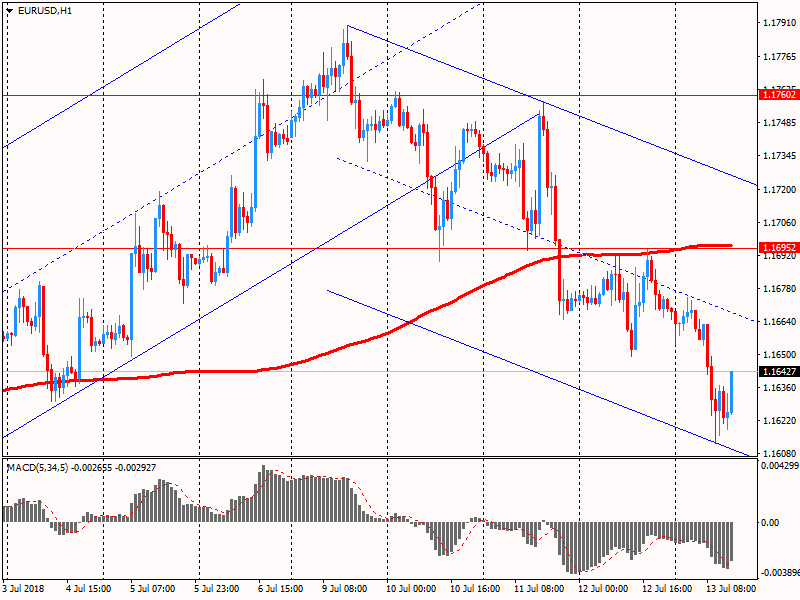Click MACD scale zero level 0.00

(x=770, y=522)
